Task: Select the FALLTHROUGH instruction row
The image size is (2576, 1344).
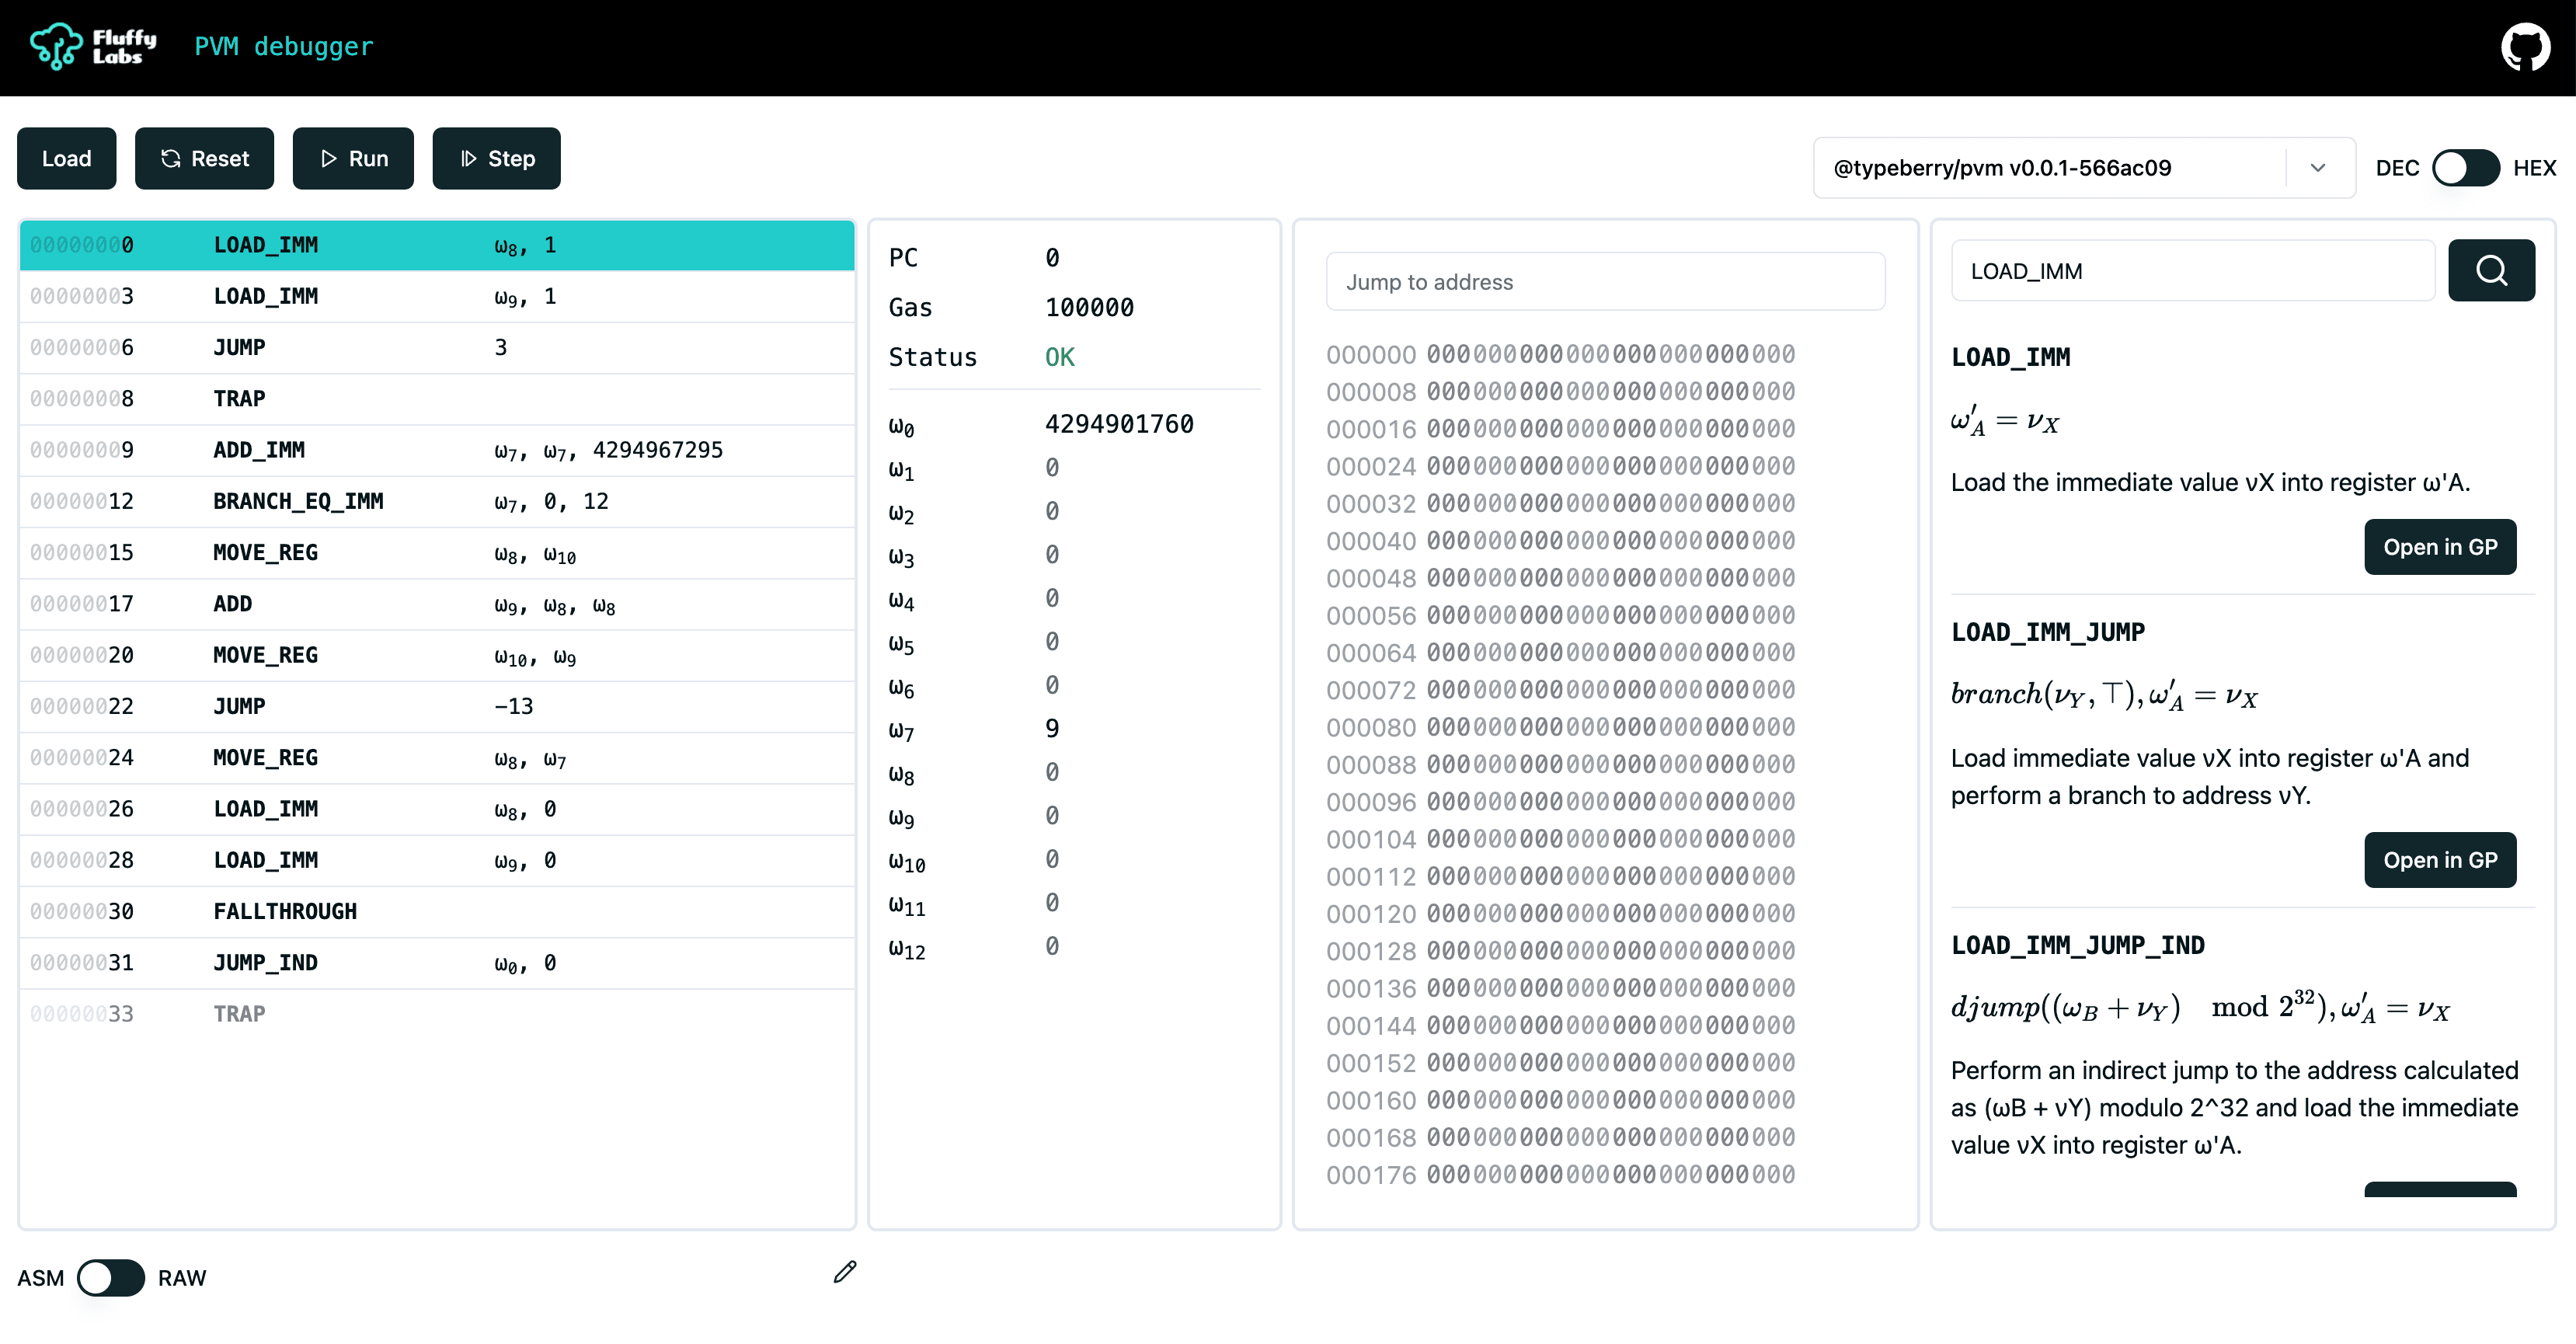Action: click(x=436, y=911)
